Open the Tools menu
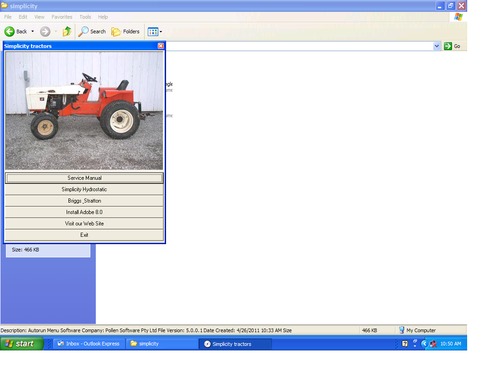Image resolution: width=500 pixels, height=376 pixels. click(85, 17)
